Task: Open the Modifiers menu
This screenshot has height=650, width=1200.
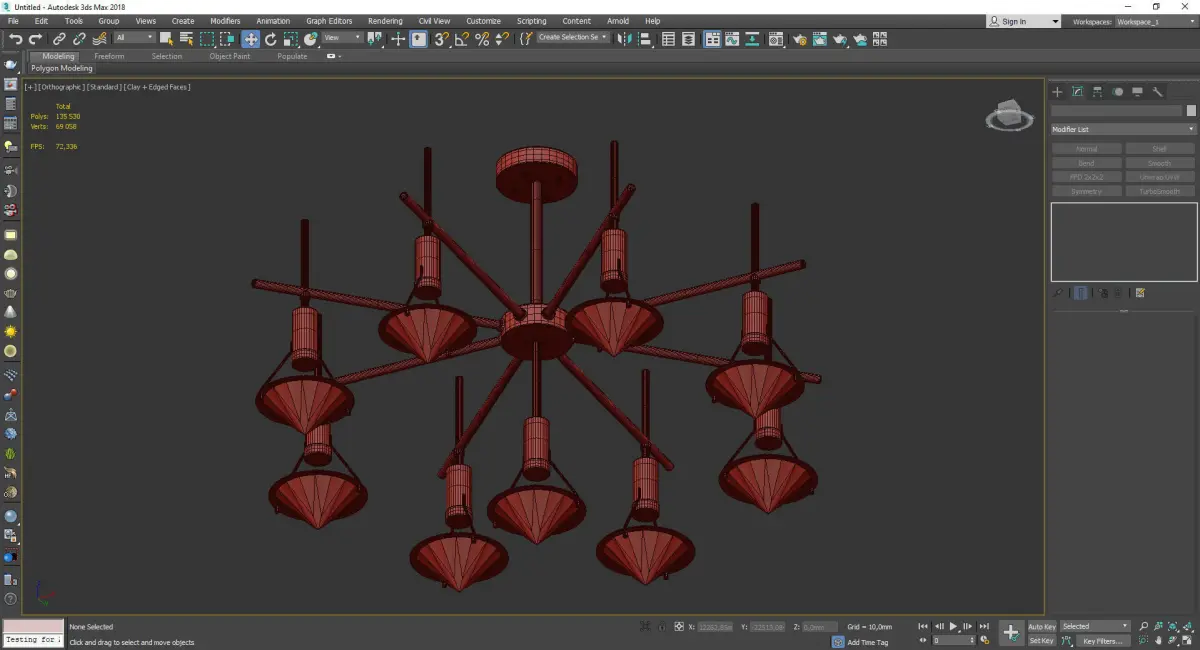Action: click(x=225, y=21)
